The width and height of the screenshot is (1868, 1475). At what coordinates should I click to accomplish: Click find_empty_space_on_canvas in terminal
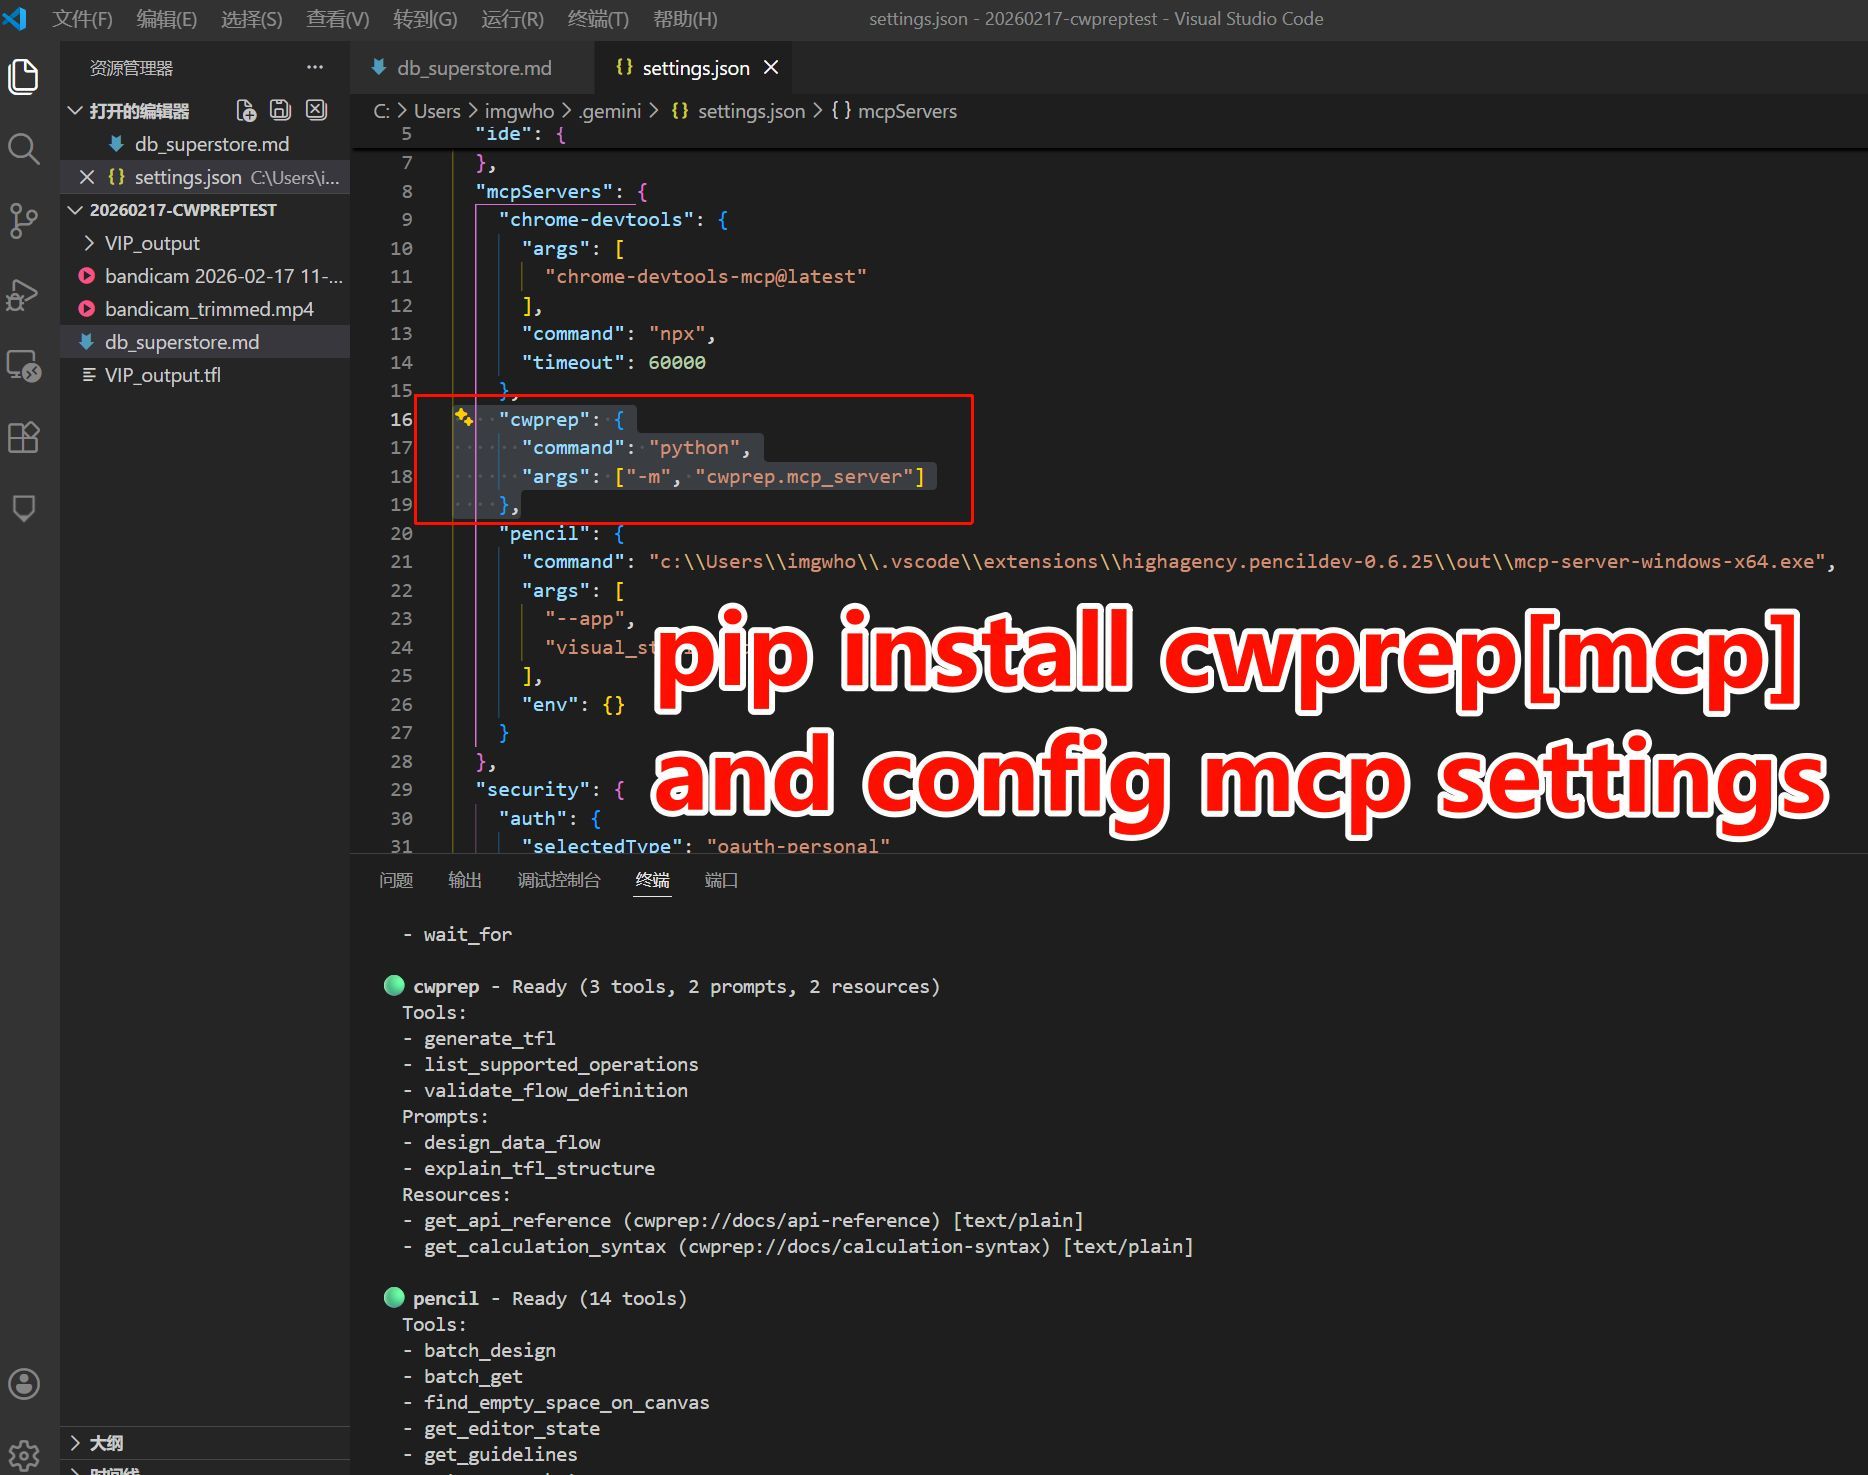pos(566,1402)
